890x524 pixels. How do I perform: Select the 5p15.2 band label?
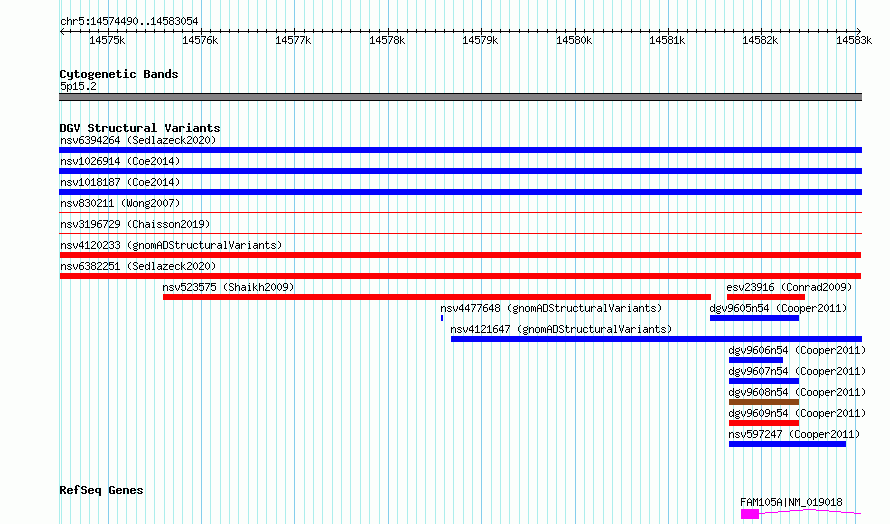tap(78, 86)
